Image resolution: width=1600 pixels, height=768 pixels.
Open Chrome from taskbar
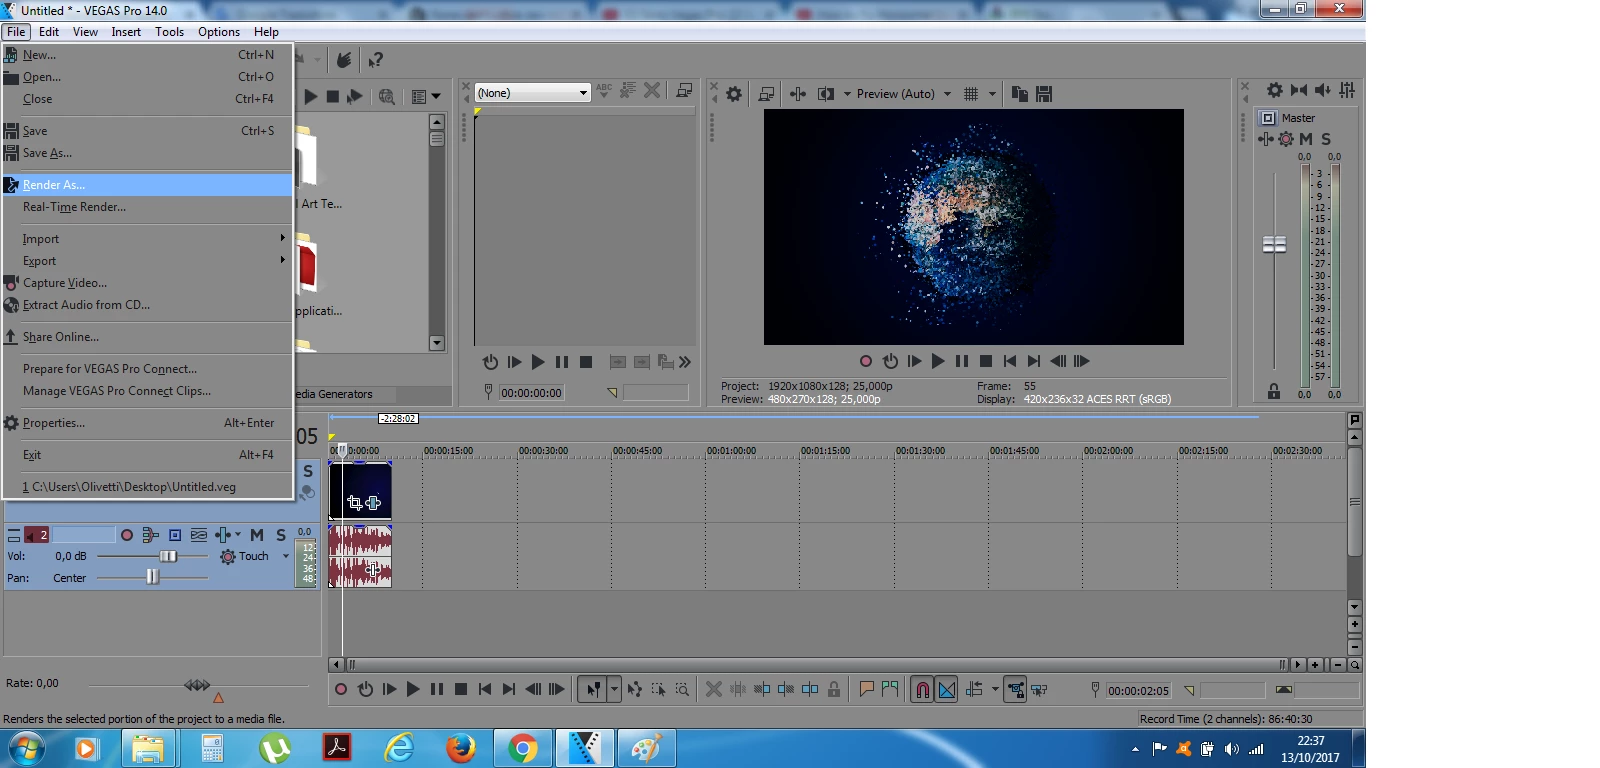point(523,748)
